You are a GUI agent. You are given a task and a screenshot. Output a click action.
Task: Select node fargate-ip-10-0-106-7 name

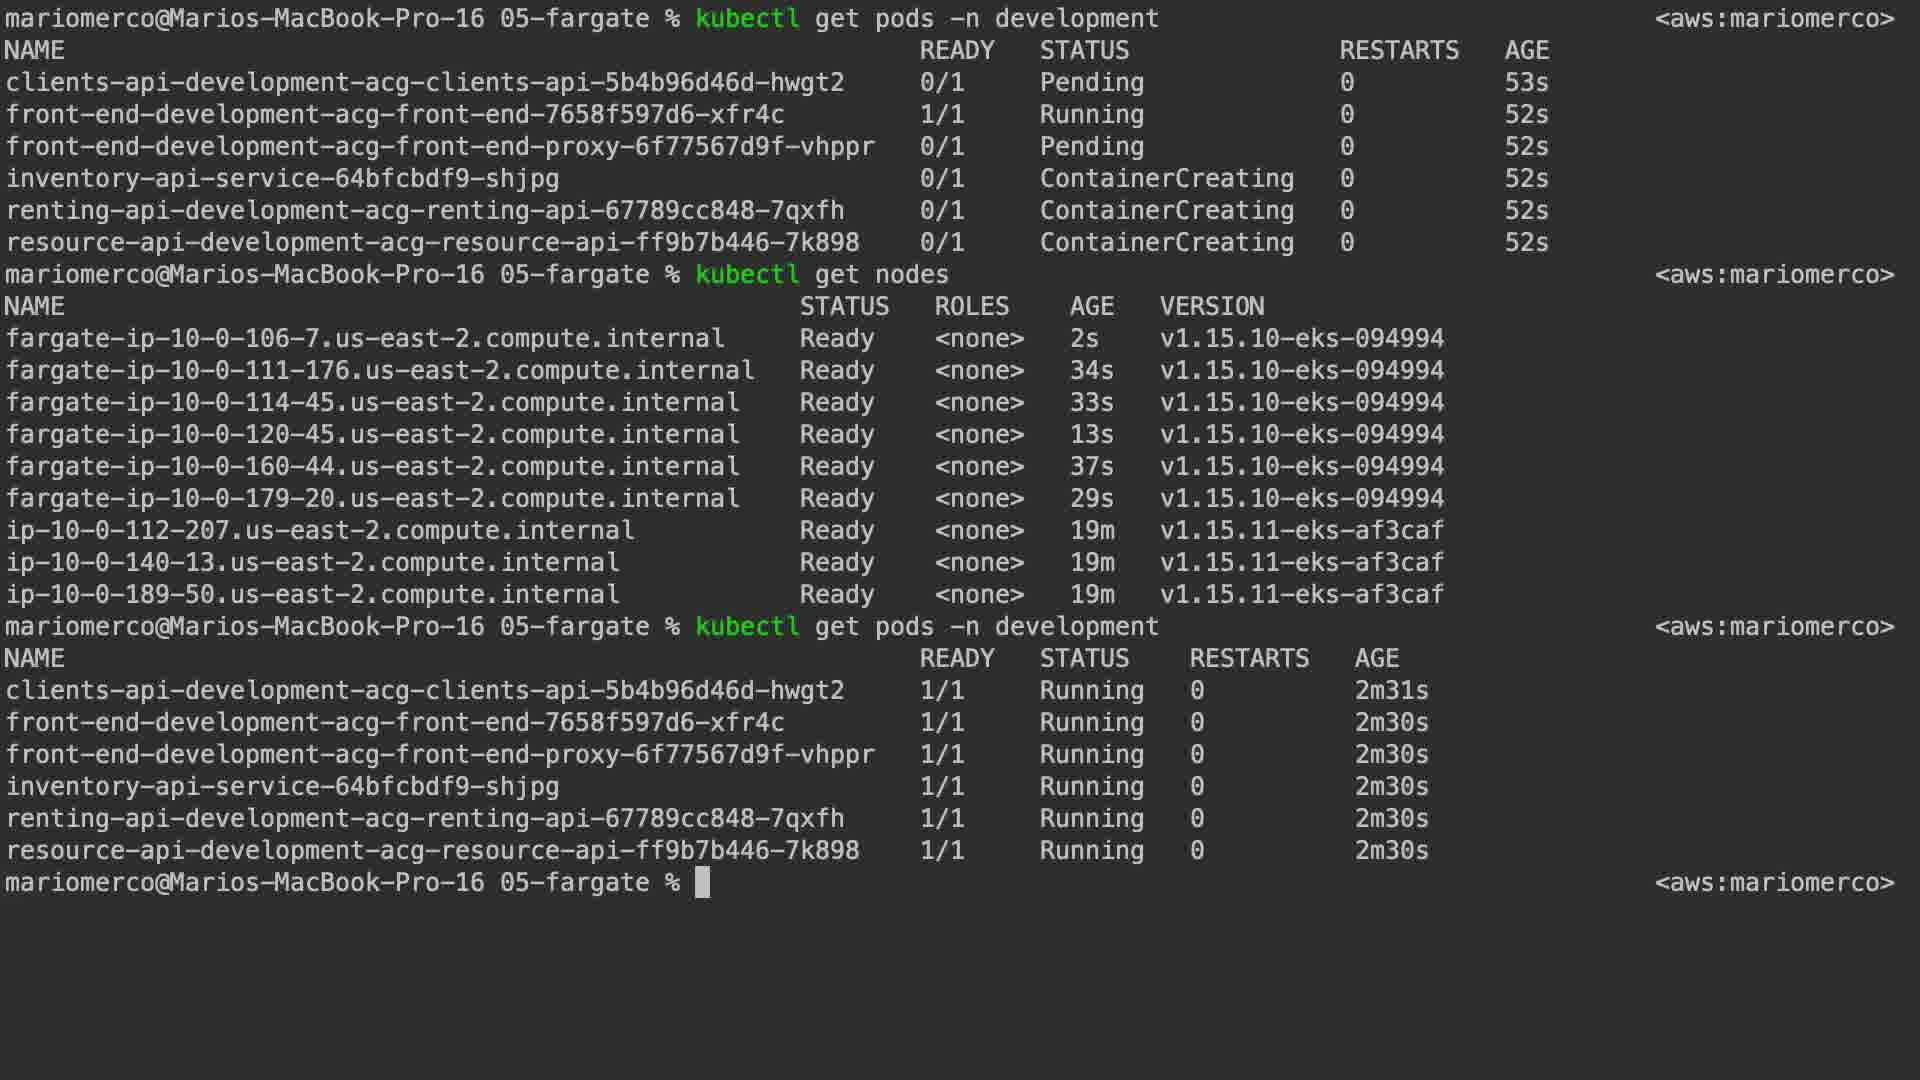click(365, 338)
